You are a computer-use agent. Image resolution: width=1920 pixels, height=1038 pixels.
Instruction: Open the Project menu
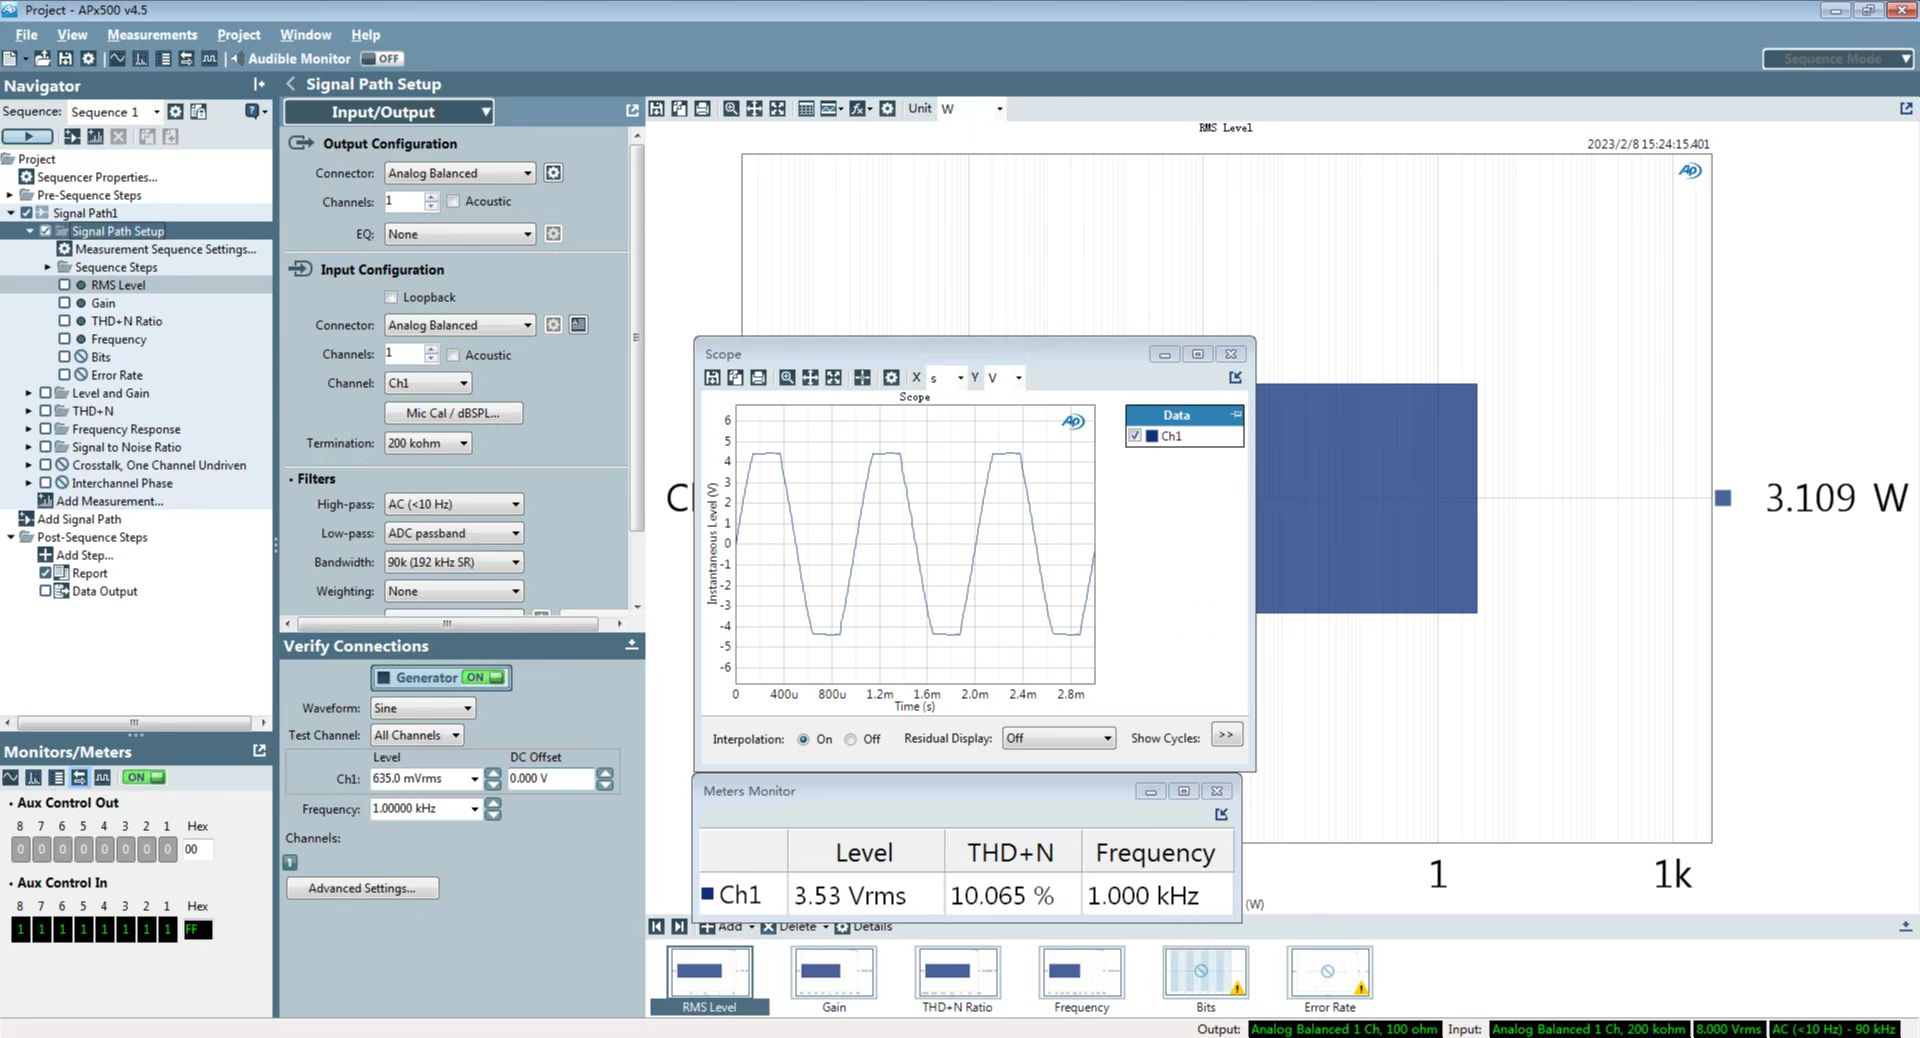pyautogui.click(x=238, y=35)
